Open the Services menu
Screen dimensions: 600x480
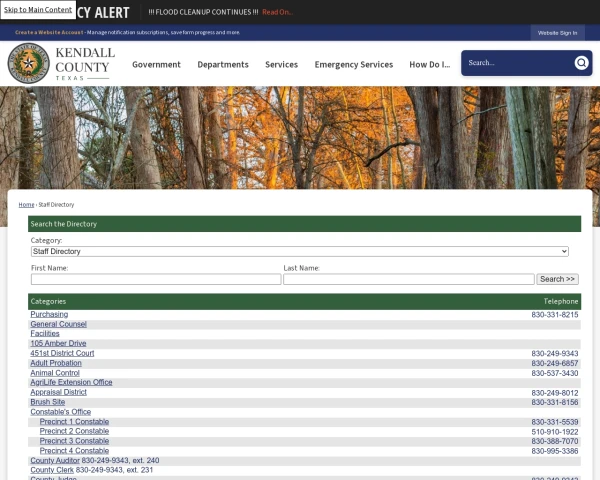click(281, 64)
